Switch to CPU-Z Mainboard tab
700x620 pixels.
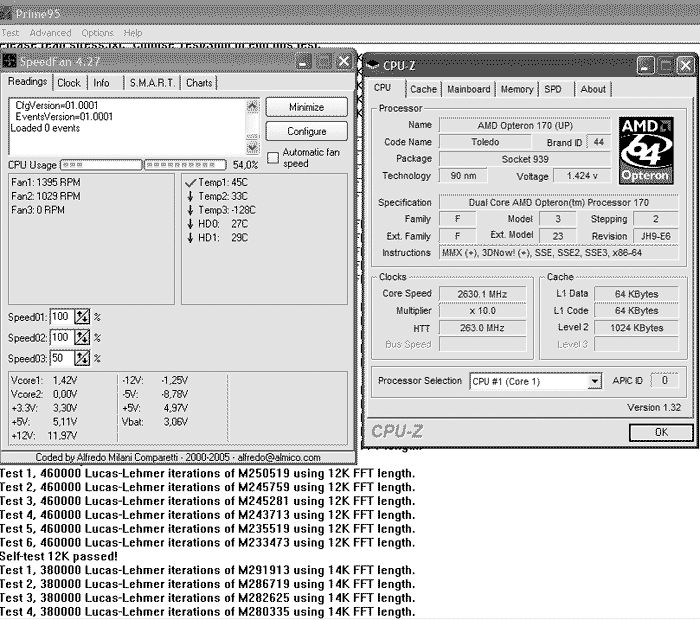click(469, 89)
